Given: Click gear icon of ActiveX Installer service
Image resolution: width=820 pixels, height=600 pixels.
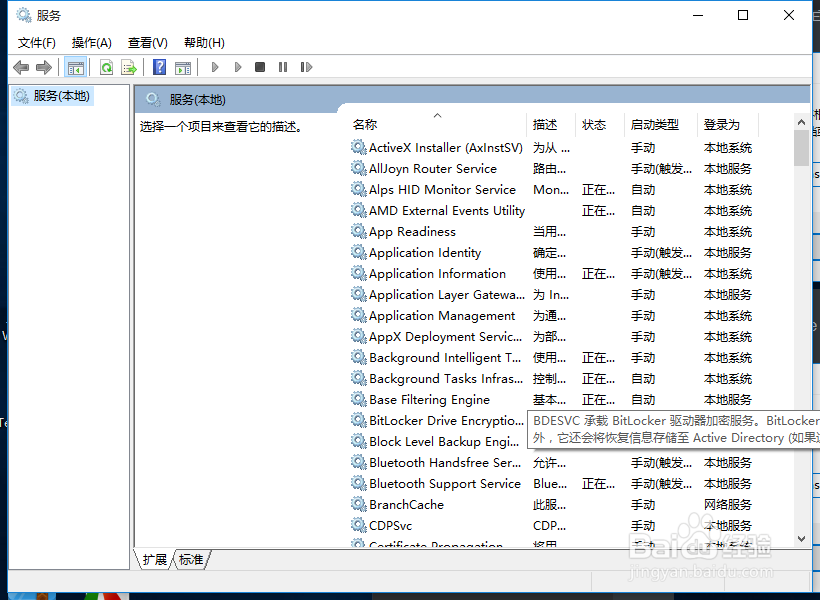Looking at the screenshot, I should coord(358,147).
